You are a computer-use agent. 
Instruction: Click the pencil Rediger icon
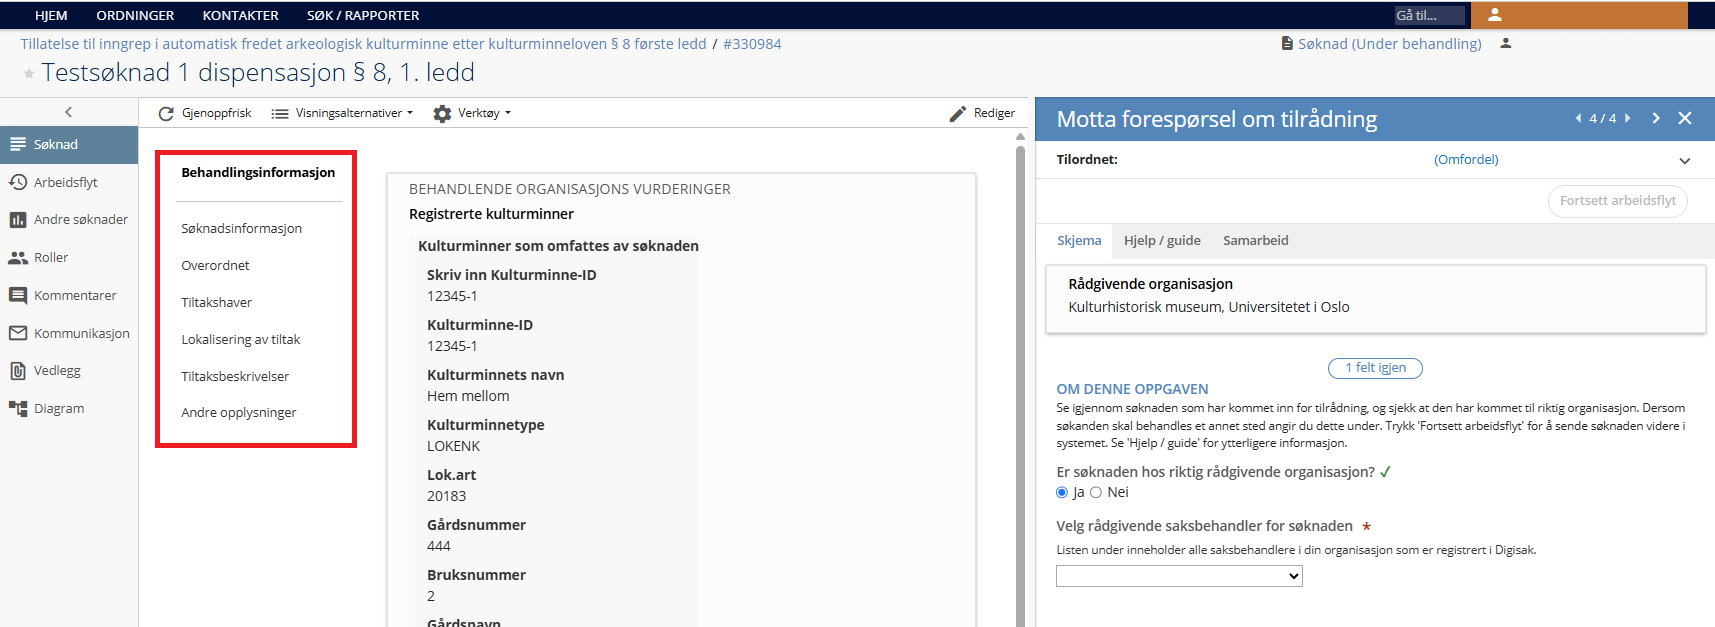(958, 114)
